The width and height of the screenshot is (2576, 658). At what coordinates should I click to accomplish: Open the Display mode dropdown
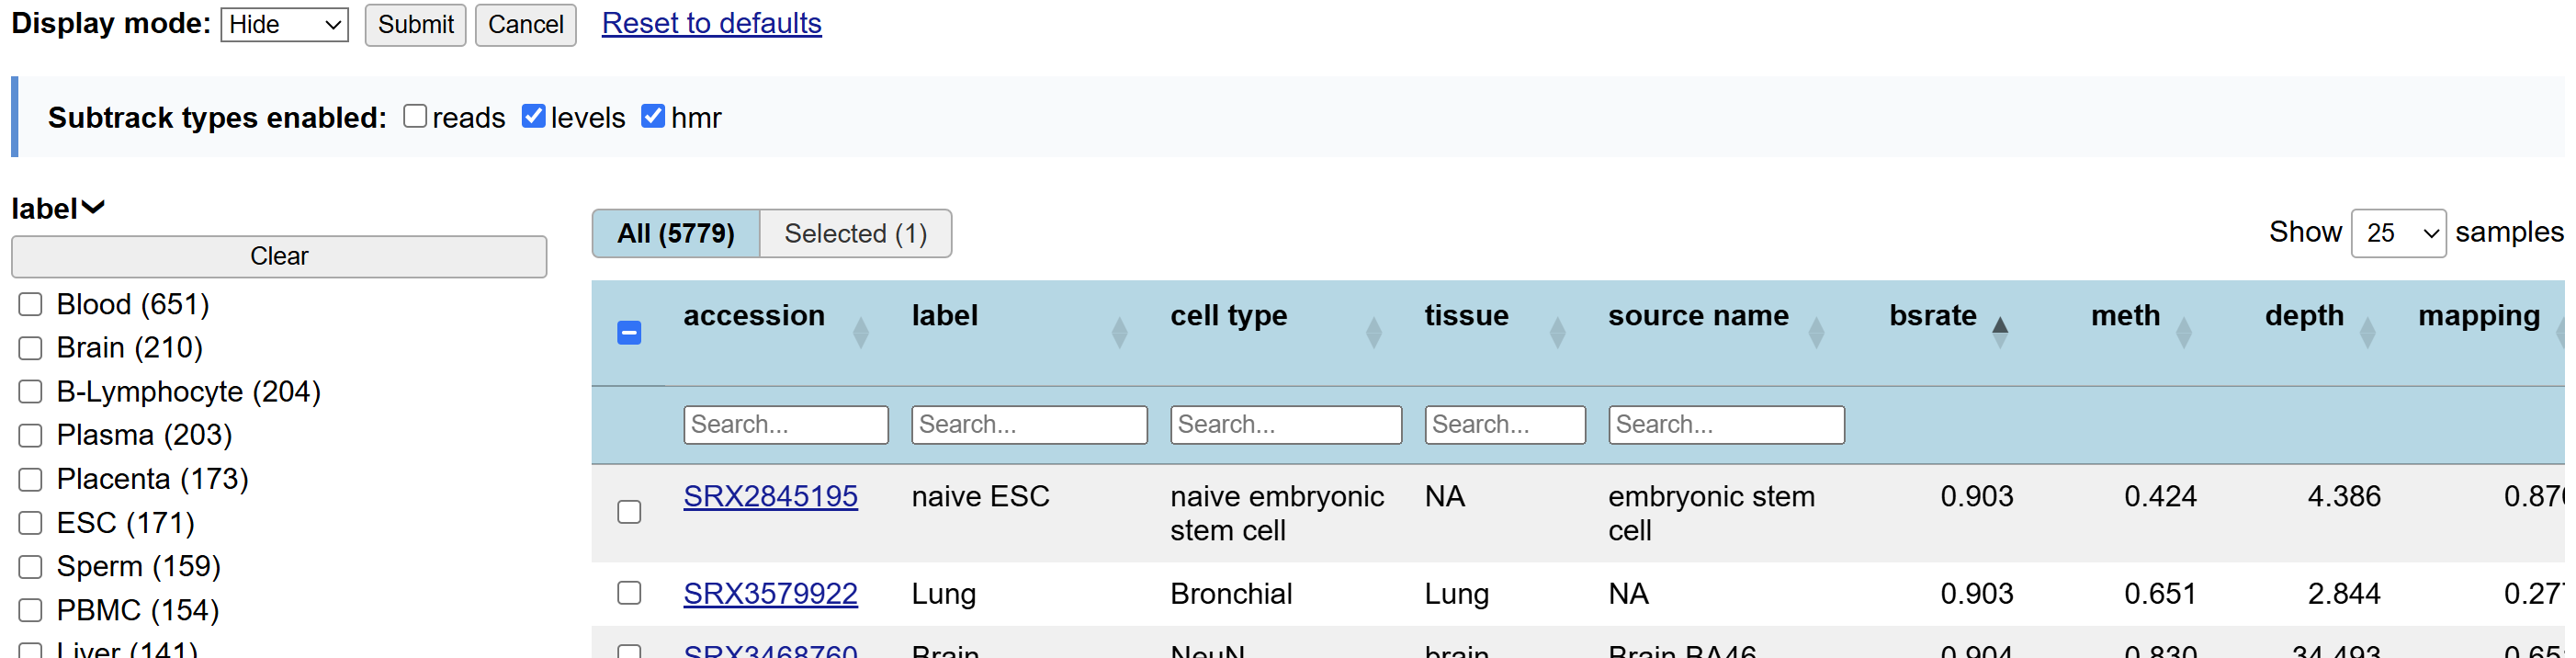(x=285, y=25)
